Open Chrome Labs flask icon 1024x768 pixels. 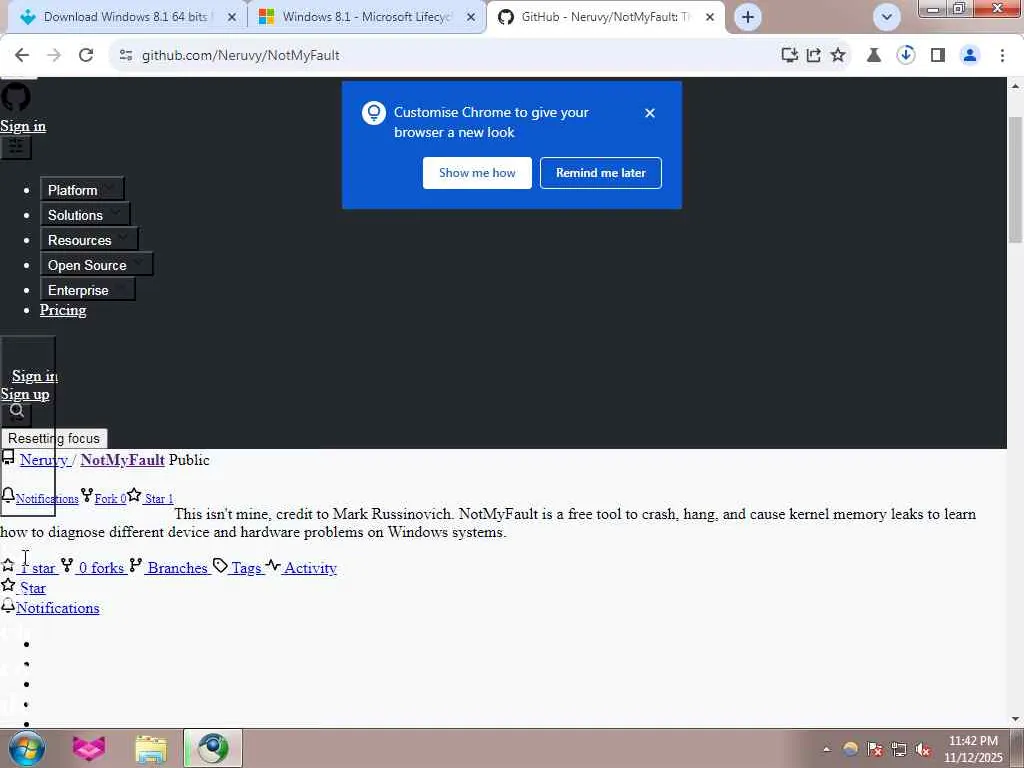(874, 56)
